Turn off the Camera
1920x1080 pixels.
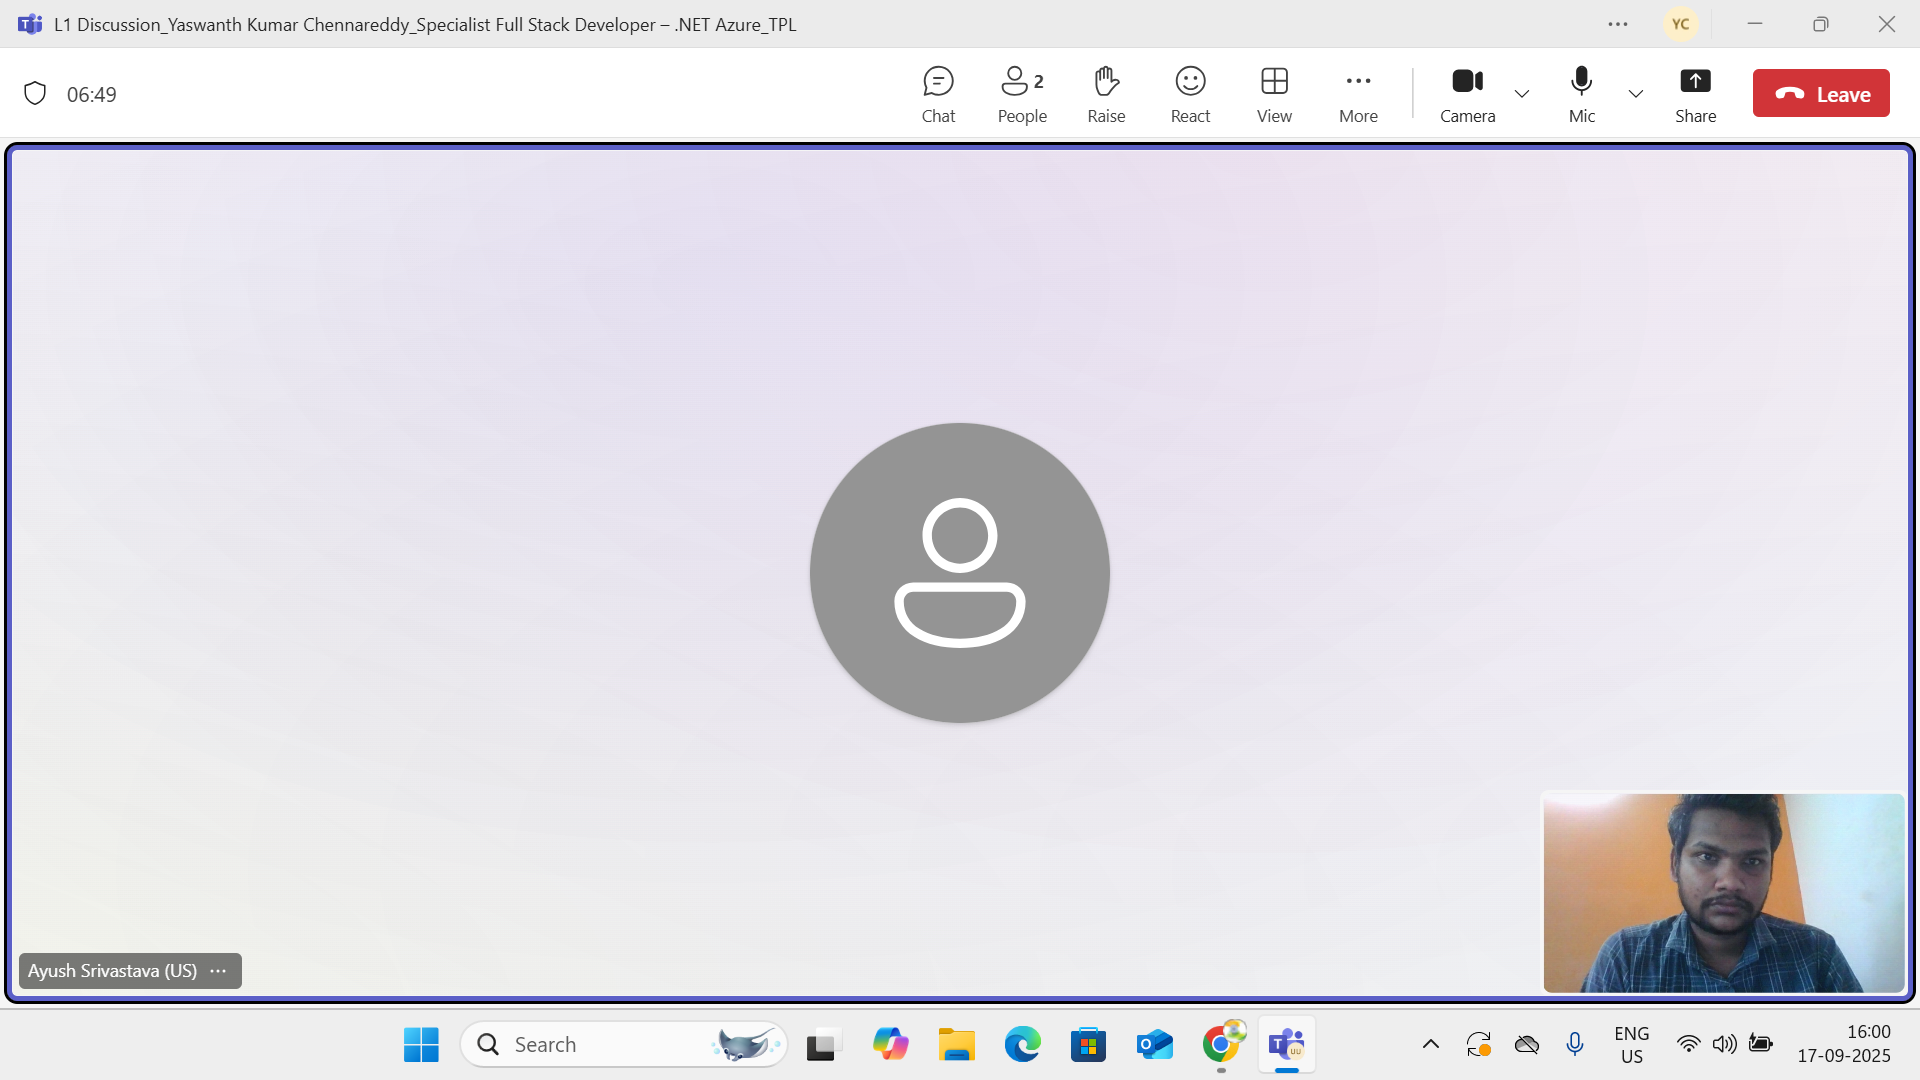[1467, 94]
